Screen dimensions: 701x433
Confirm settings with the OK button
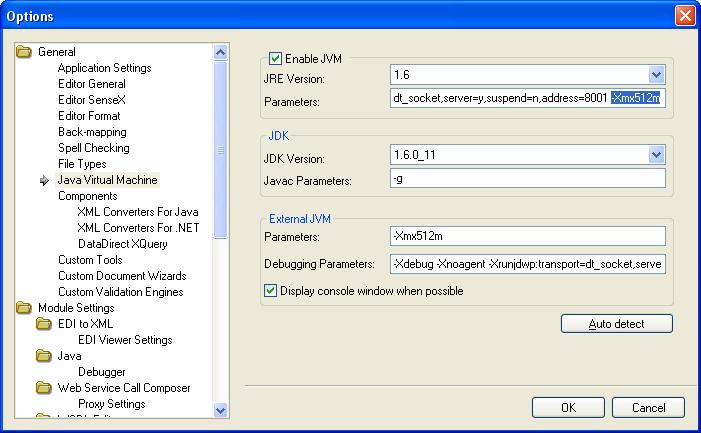(568, 408)
